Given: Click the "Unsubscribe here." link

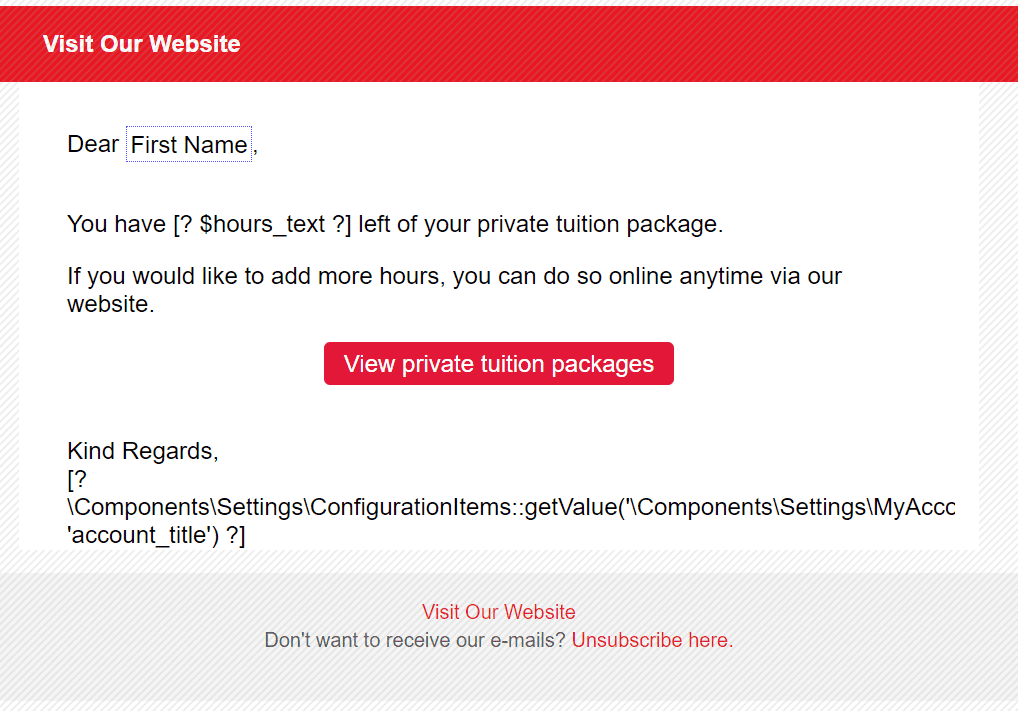Looking at the screenshot, I should pos(652,640).
